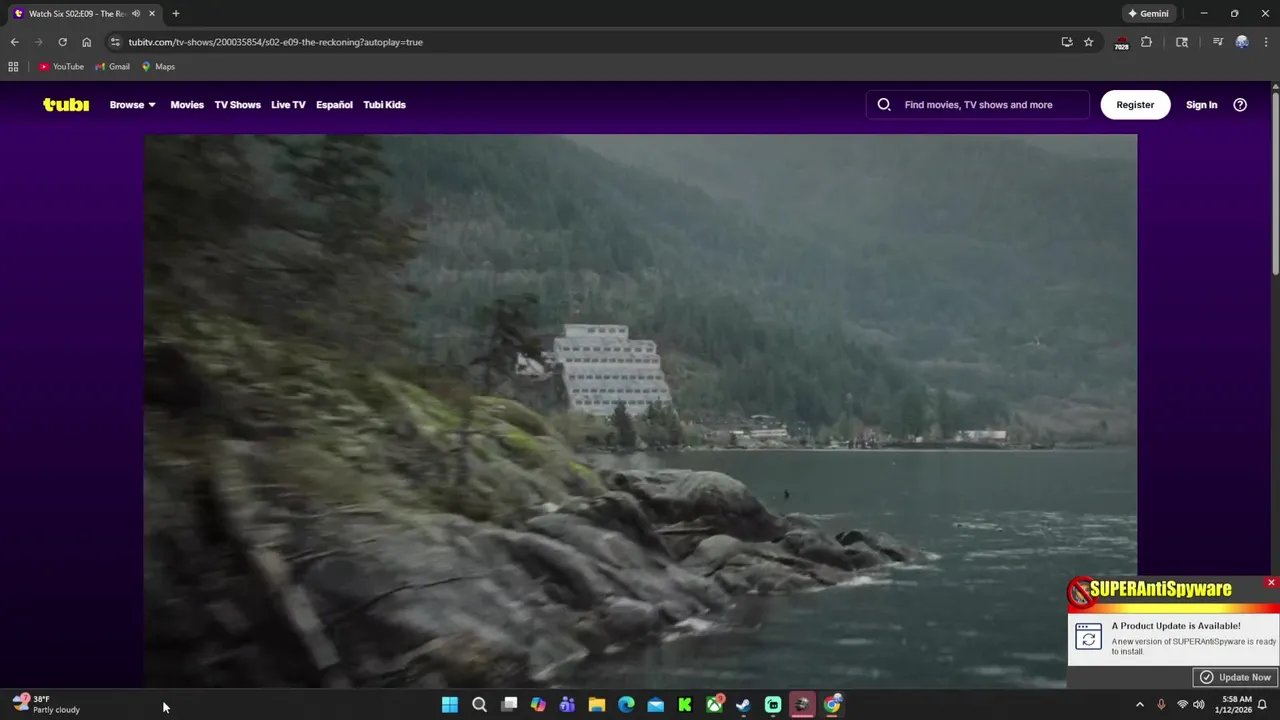Open volume control in system tray
The image size is (1280, 720).
[1199, 705]
